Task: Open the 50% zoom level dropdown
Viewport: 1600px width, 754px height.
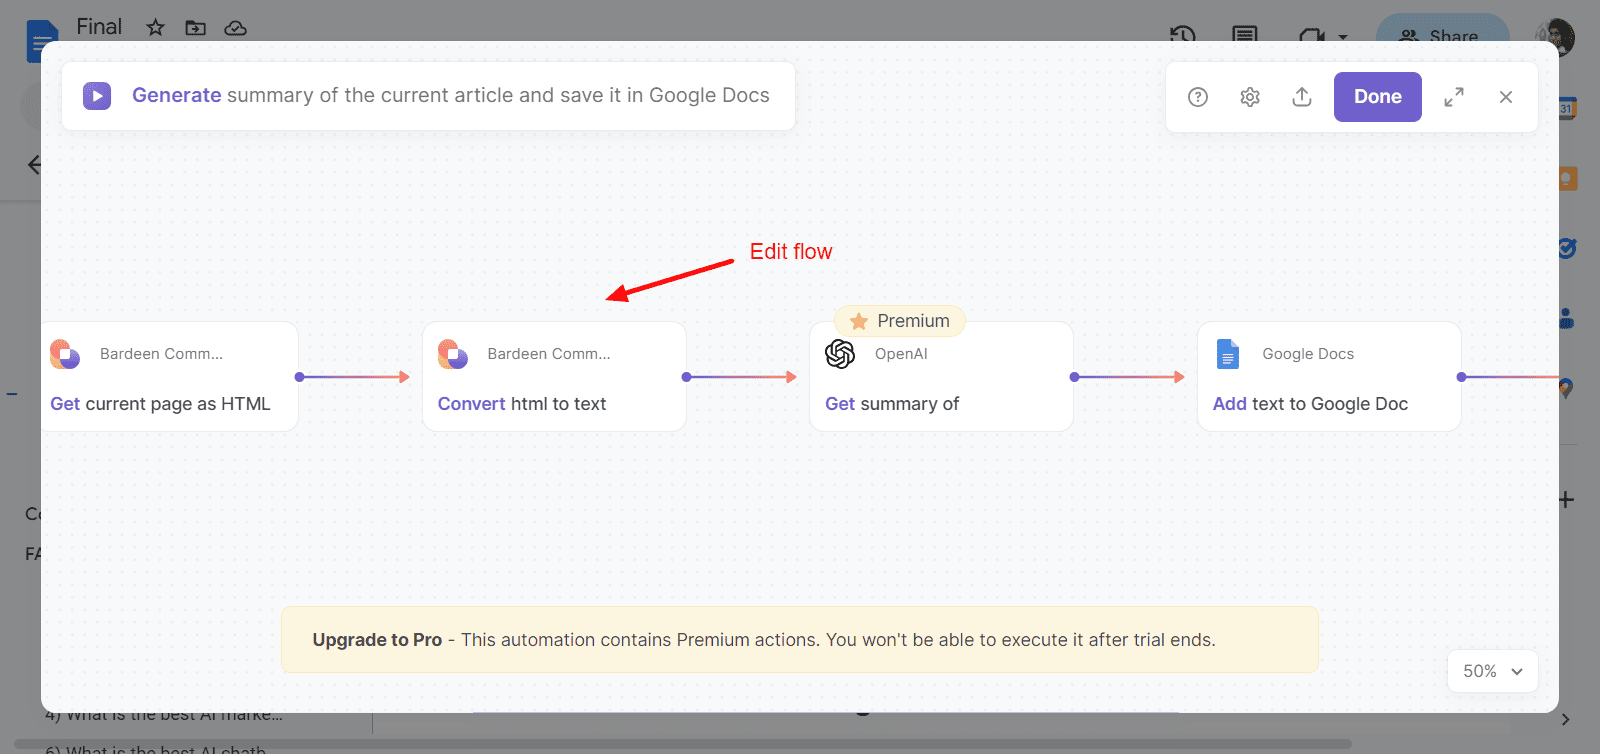Action: [1492, 671]
